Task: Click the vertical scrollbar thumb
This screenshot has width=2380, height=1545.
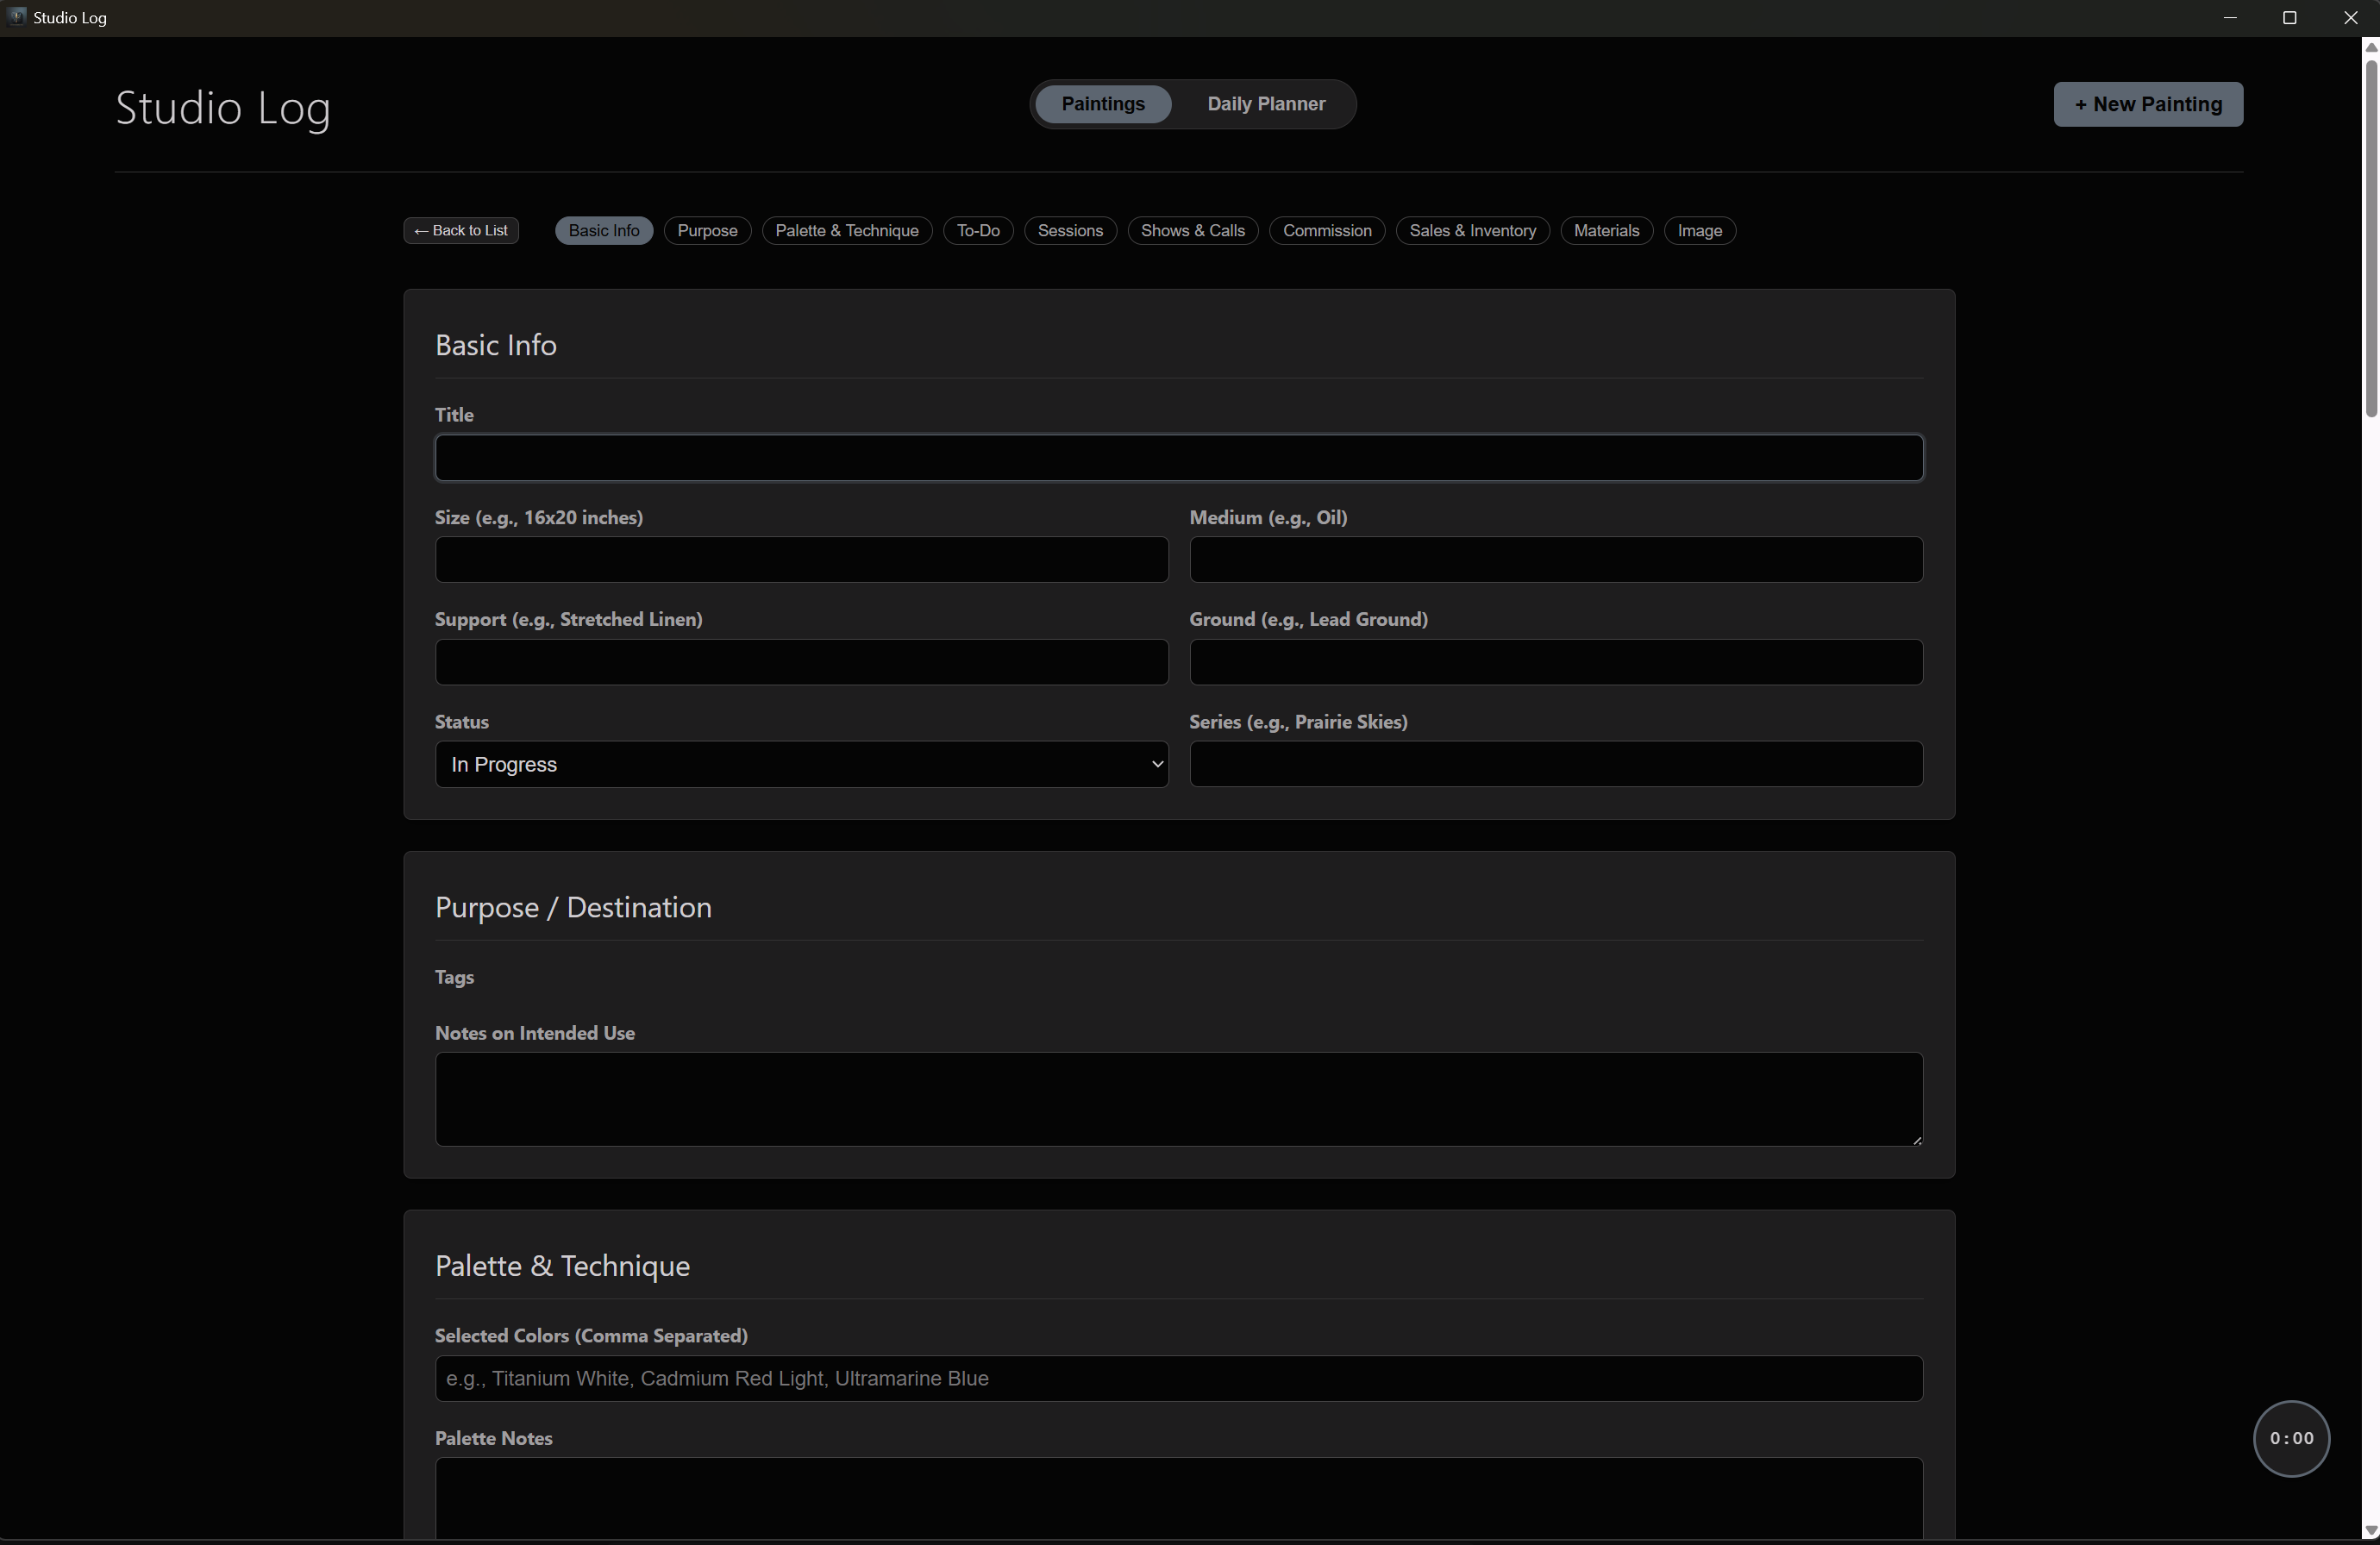Action: (x=2370, y=237)
